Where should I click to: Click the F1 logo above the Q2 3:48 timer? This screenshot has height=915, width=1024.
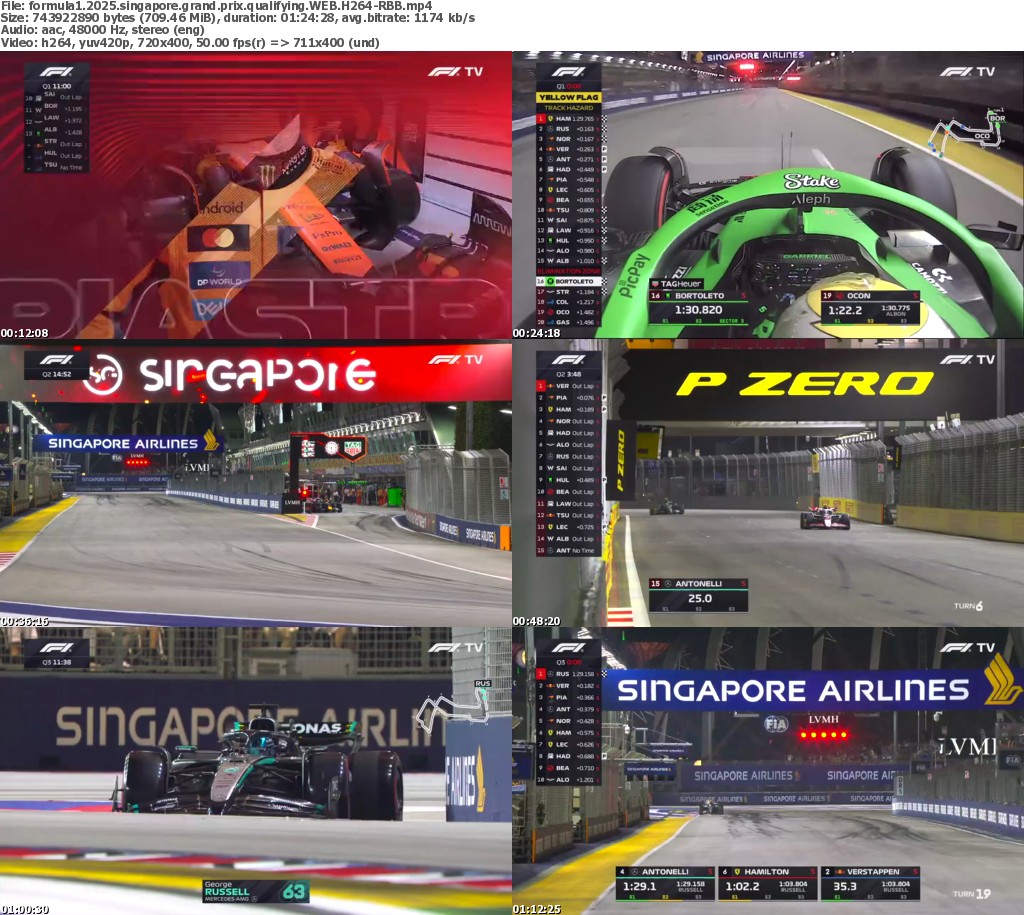pyautogui.click(x=568, y=359)
